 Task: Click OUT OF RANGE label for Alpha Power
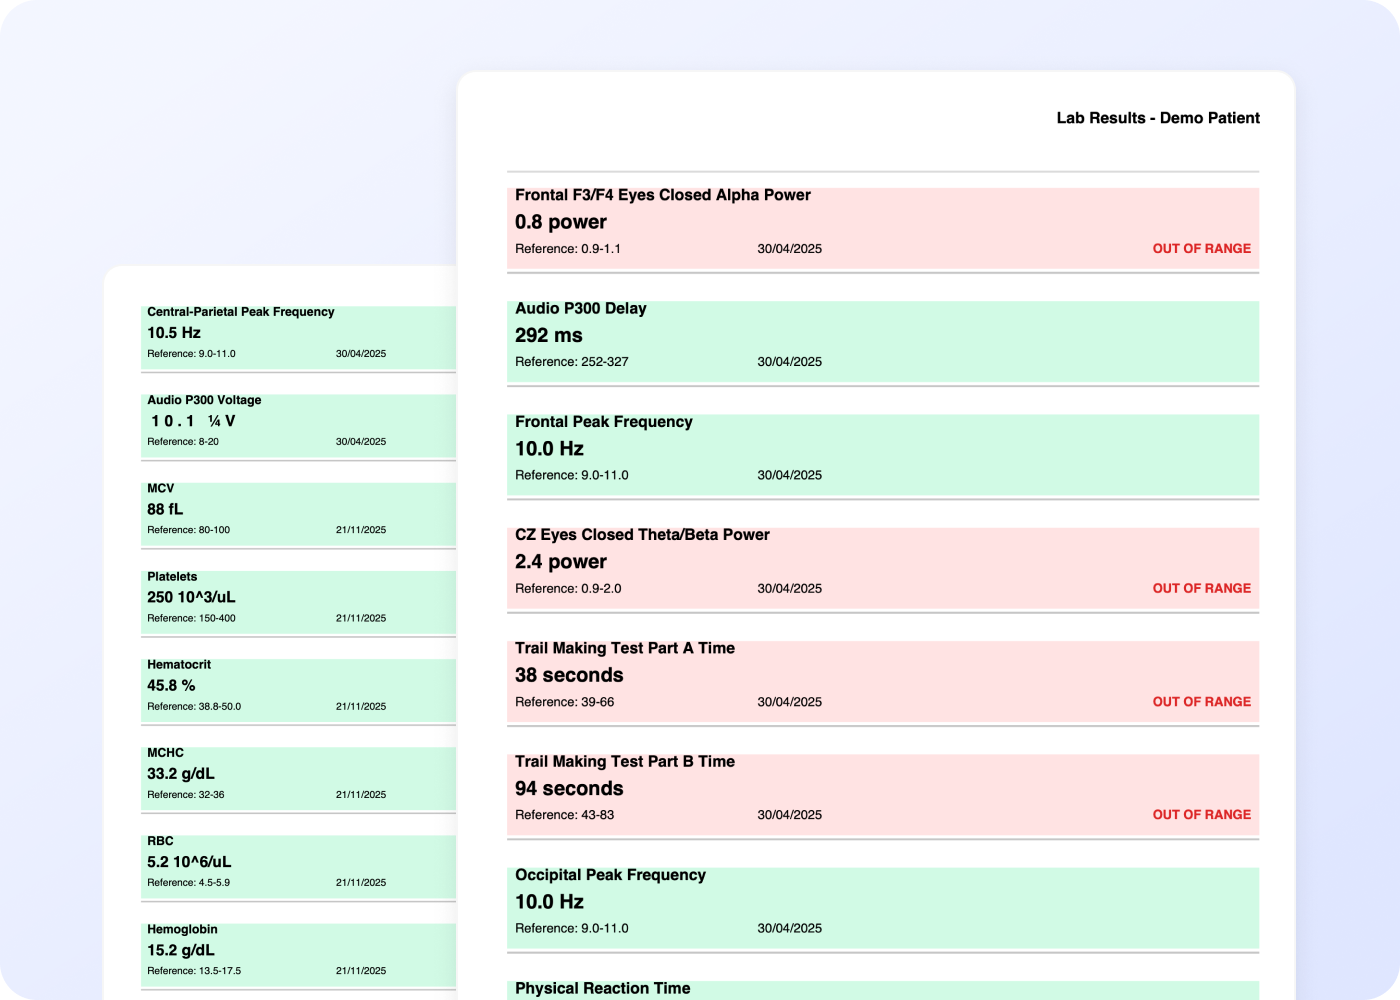pos(1201,249)
